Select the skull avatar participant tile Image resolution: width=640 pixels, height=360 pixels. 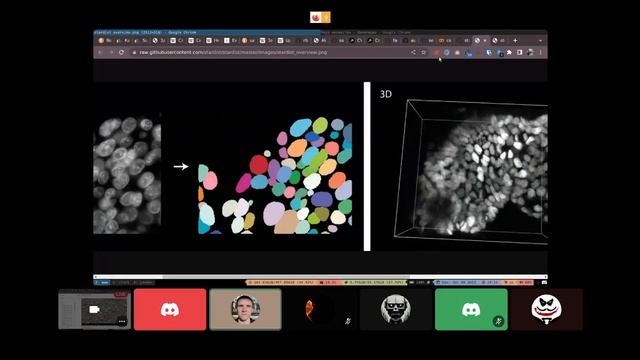pyautogui.click(x=396, y=309)
